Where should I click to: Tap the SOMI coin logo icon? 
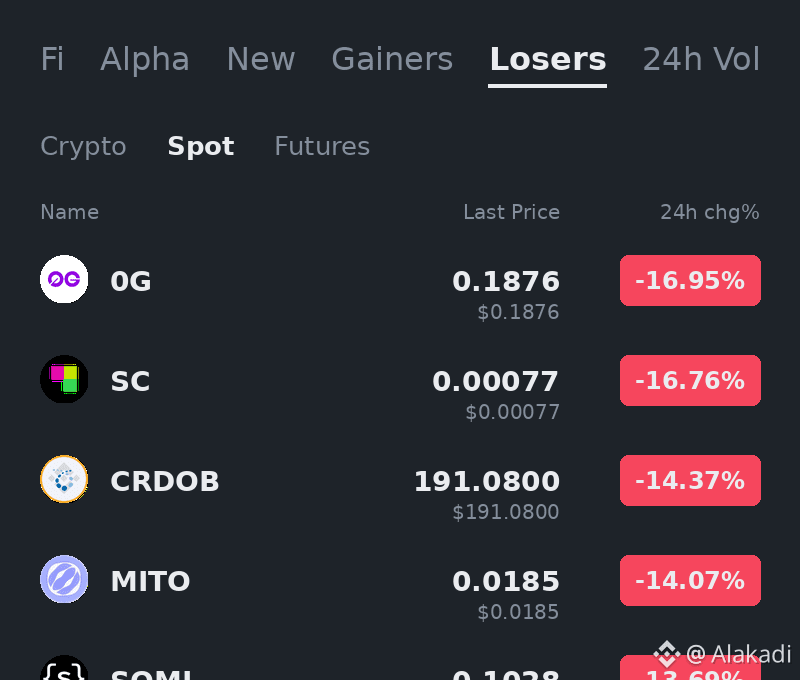pyautogui.click(x=64, y=667)
